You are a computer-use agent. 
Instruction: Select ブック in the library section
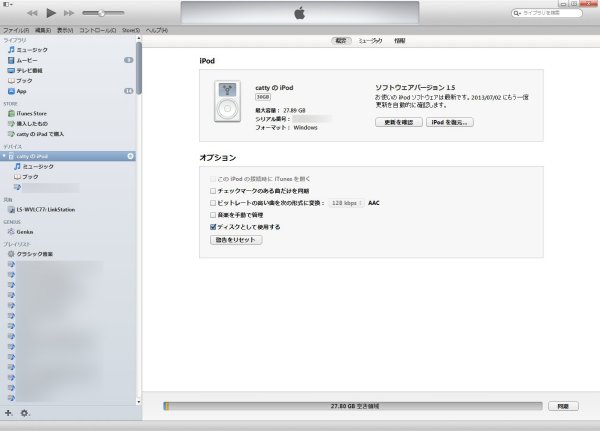pyautogui.click(x=20, y=81)
